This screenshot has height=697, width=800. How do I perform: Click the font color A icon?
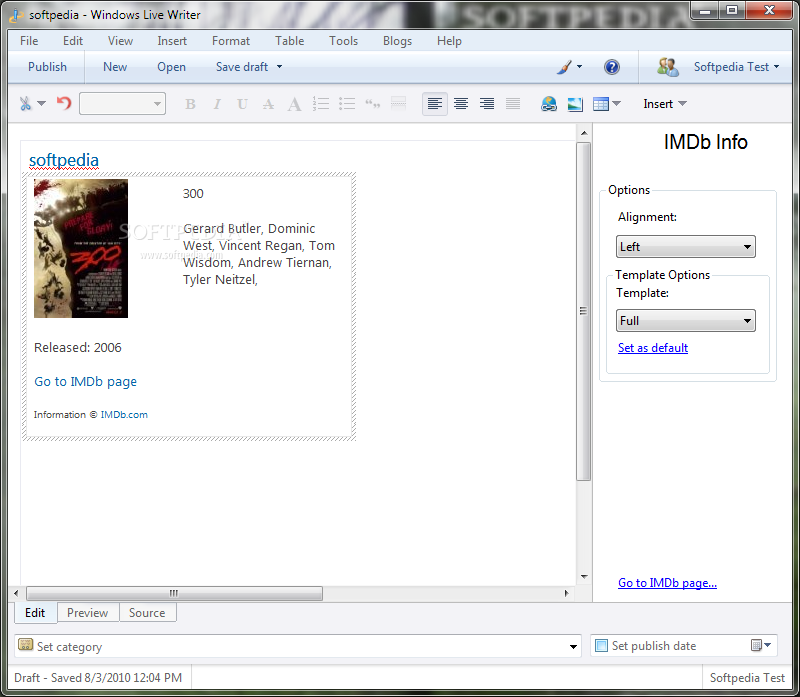click(x=294, y=104)
